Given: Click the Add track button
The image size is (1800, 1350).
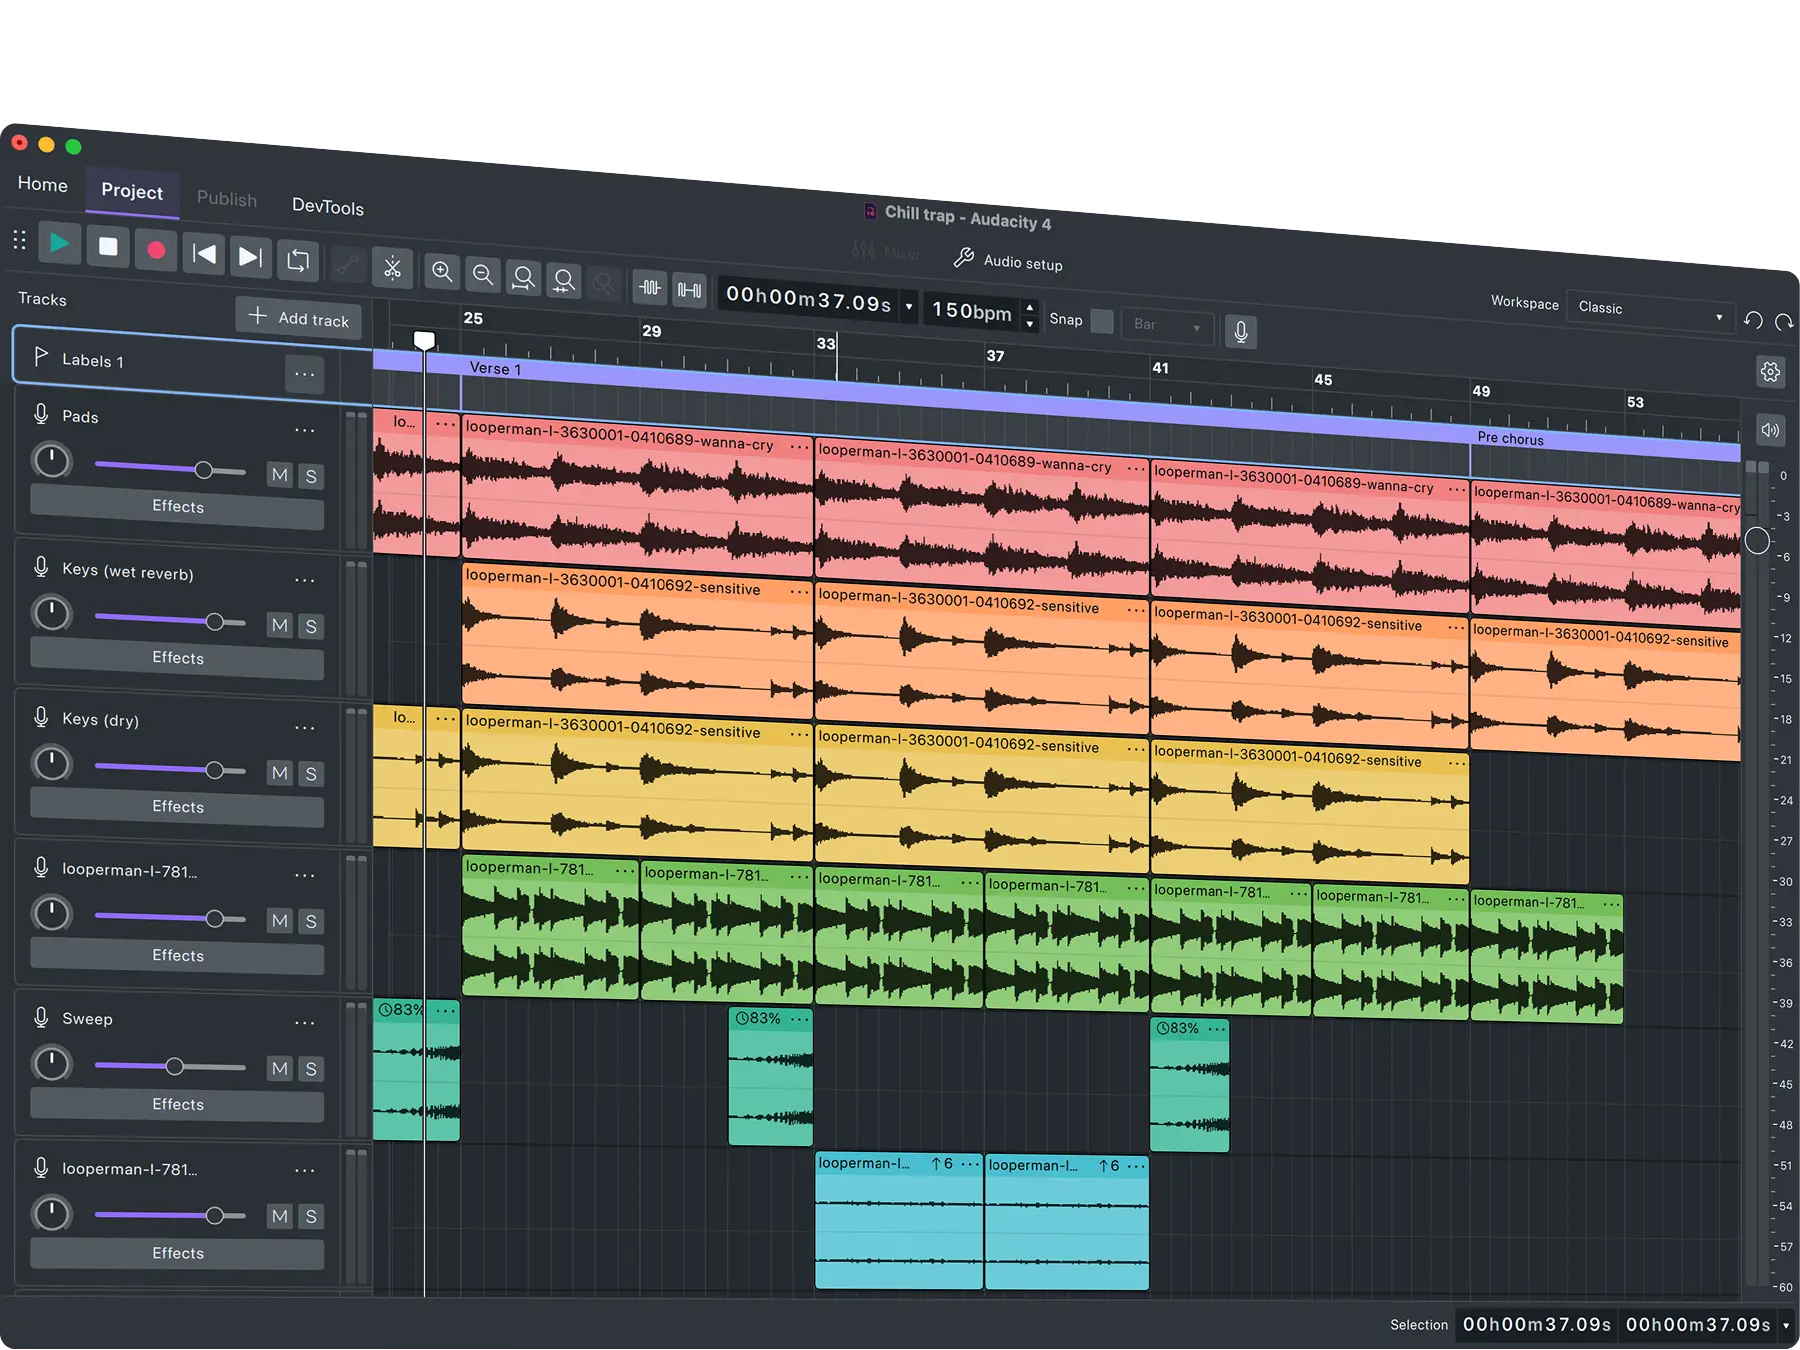Looking at the screenshot, I should coord(298,318).
